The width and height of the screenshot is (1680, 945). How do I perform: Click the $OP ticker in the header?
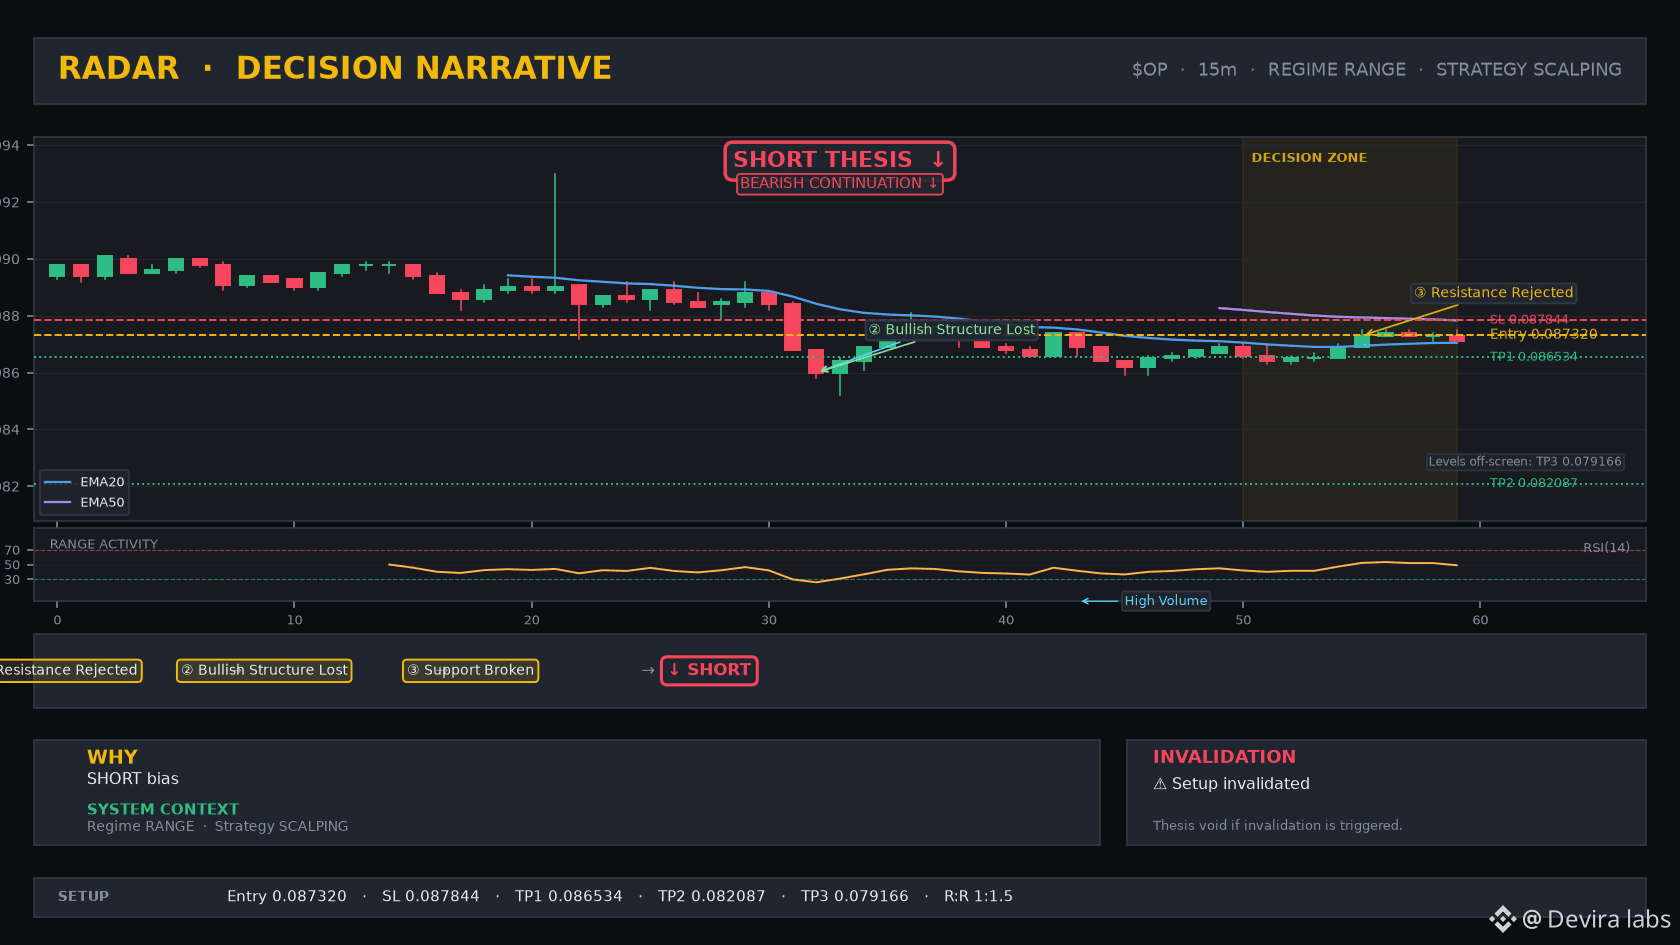pyautogui.click(x=1149, y=69)
